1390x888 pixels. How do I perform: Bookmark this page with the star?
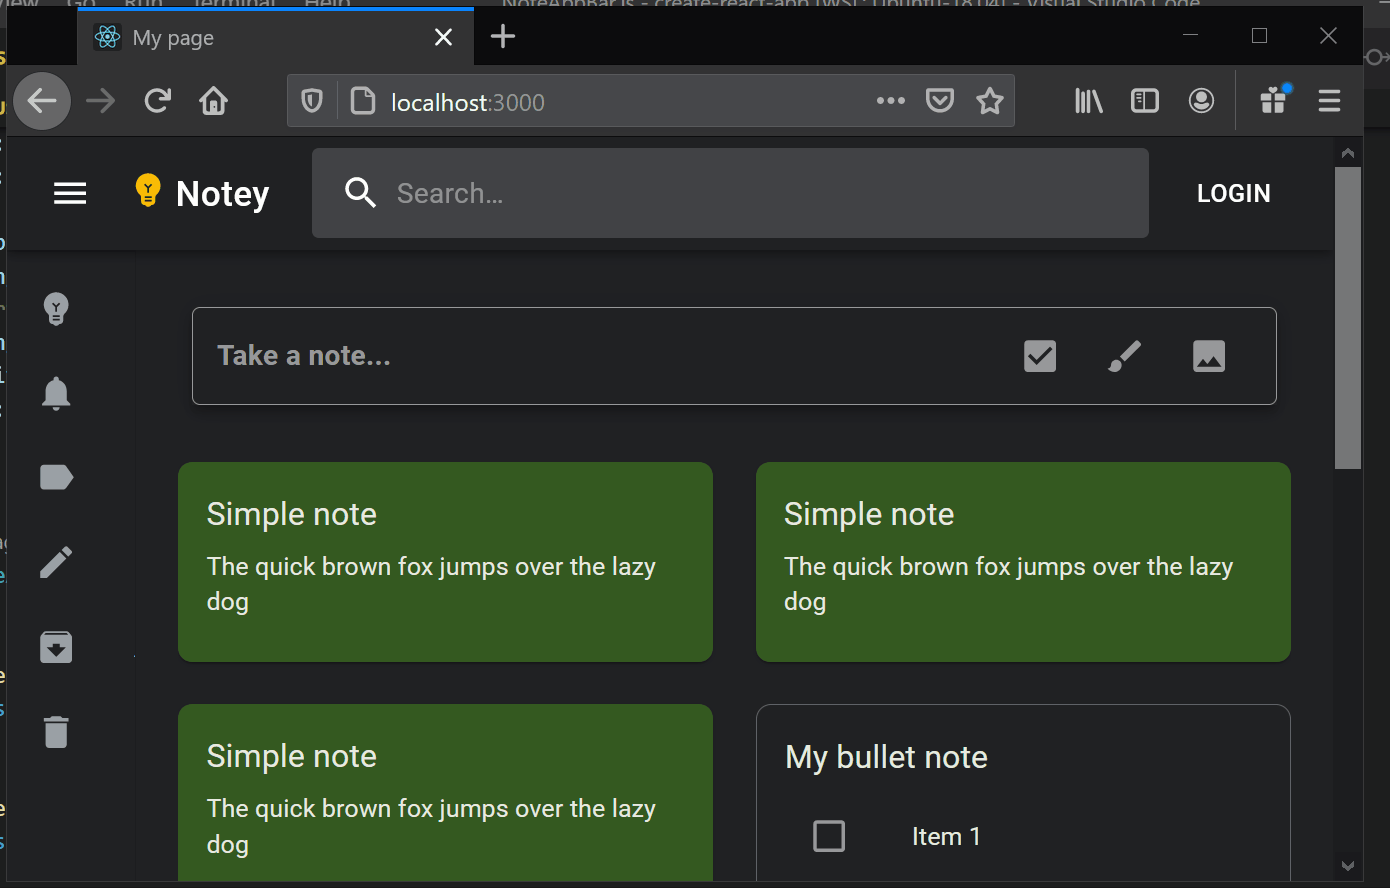point(989,101)
